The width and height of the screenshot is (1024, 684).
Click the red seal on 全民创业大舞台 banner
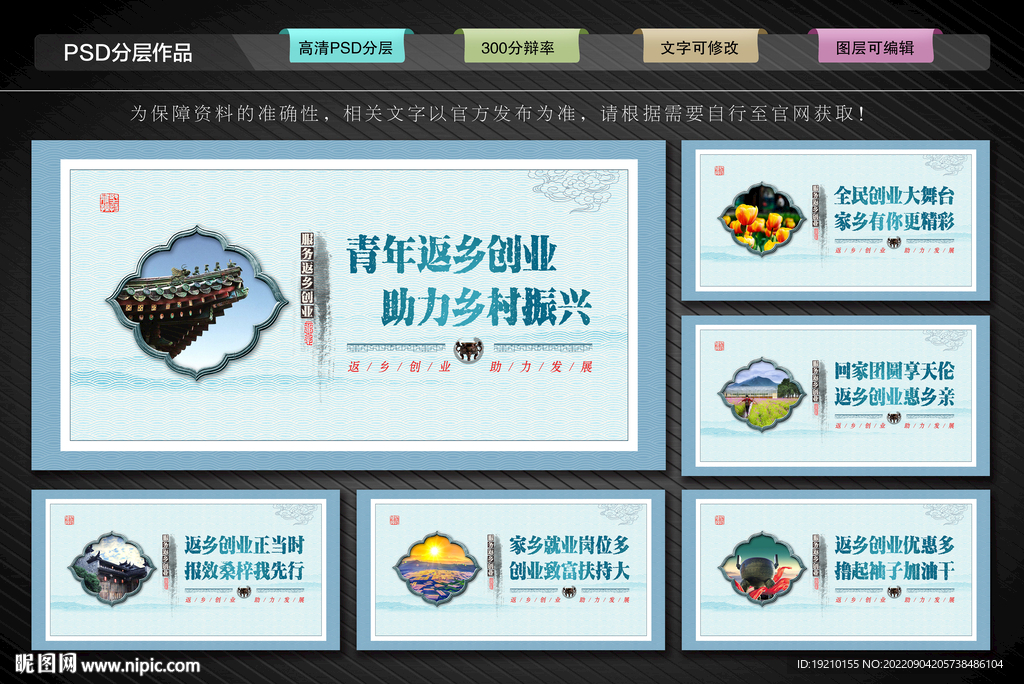point(719,171)
